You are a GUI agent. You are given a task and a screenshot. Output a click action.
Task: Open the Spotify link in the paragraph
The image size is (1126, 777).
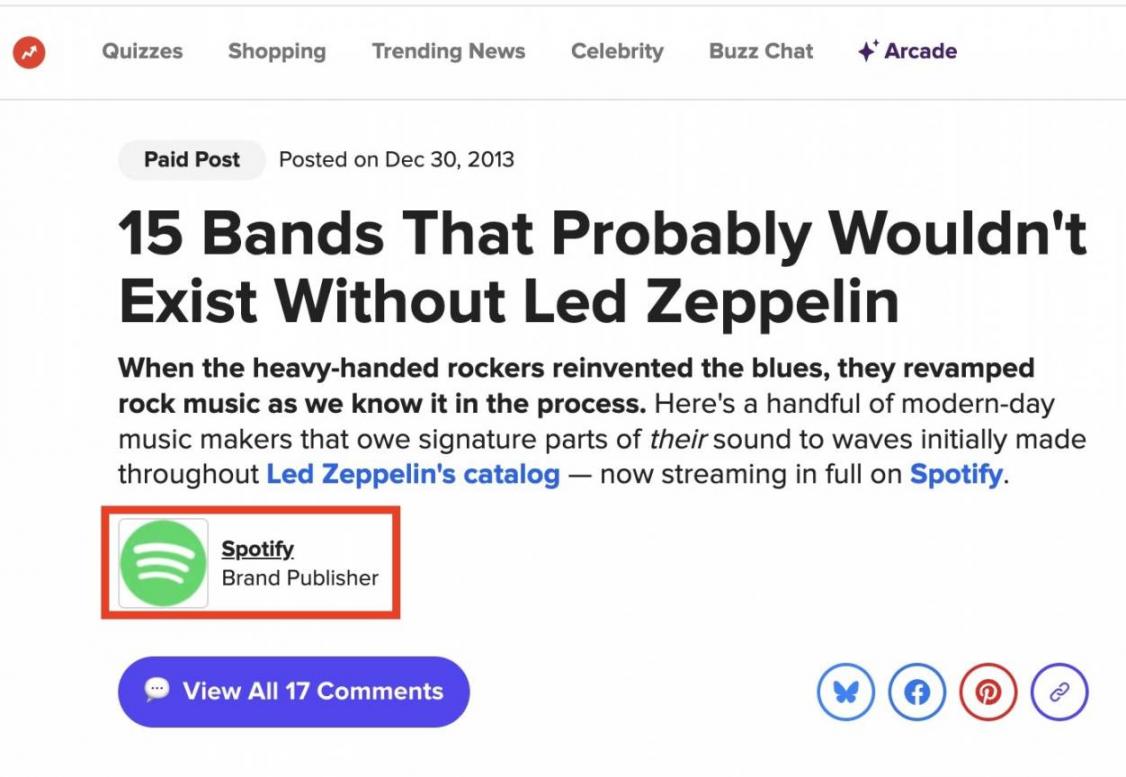(x=955, y=474)
